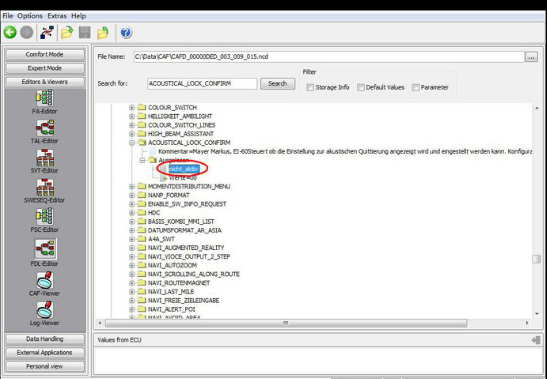Expand the COLOUR_SWITCH_LINES node
The image size is (547, 379).
point(132,125)
